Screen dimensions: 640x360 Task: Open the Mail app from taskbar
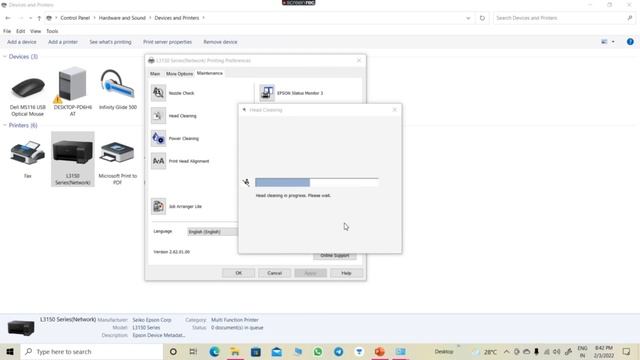[277, 351]
